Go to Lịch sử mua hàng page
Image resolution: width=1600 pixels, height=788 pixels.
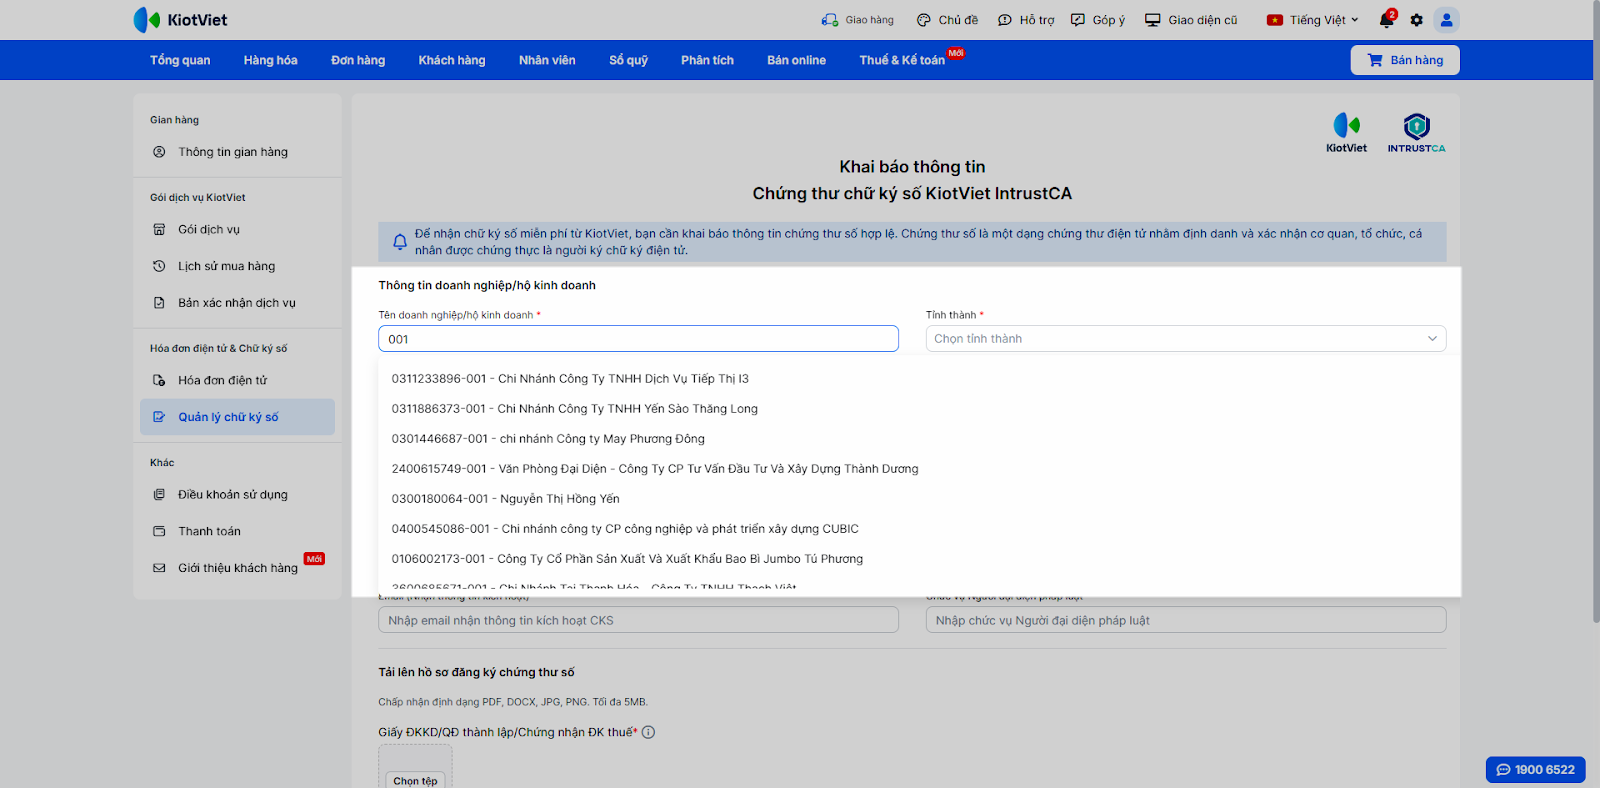coord(226,266)
